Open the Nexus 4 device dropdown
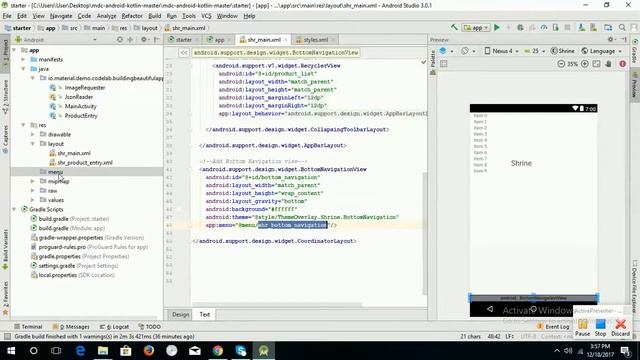Viewport: 640px width, 360px height. coord(501,51)
